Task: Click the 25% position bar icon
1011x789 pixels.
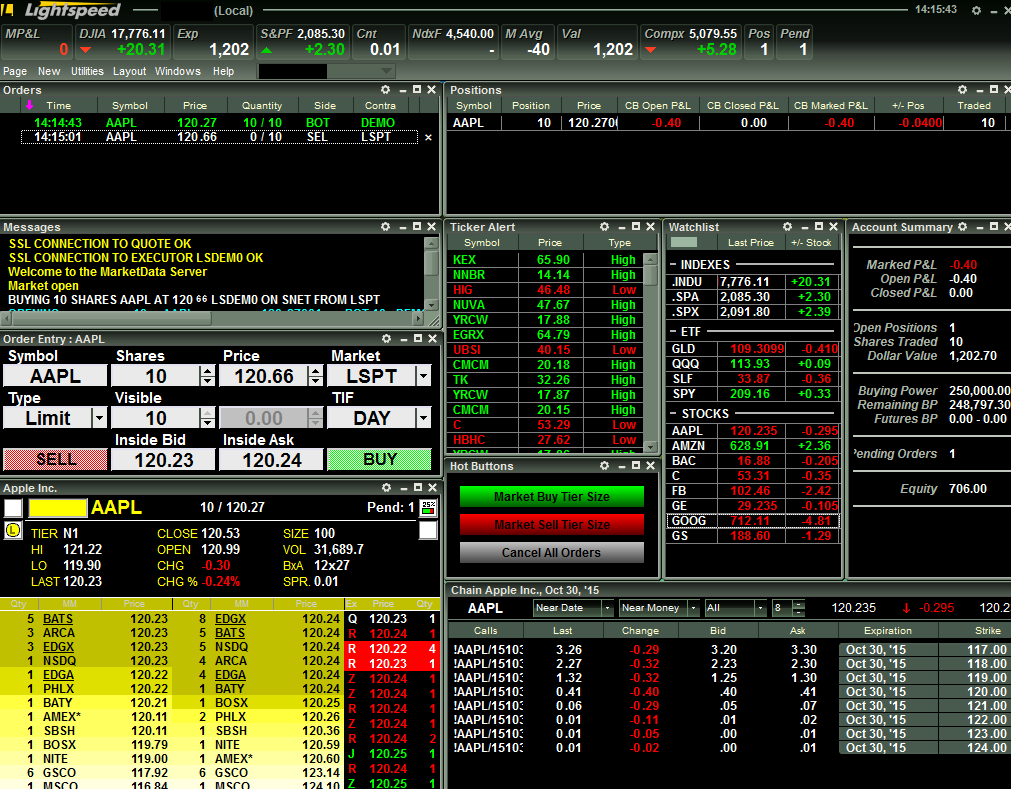Action: (428, 507)
